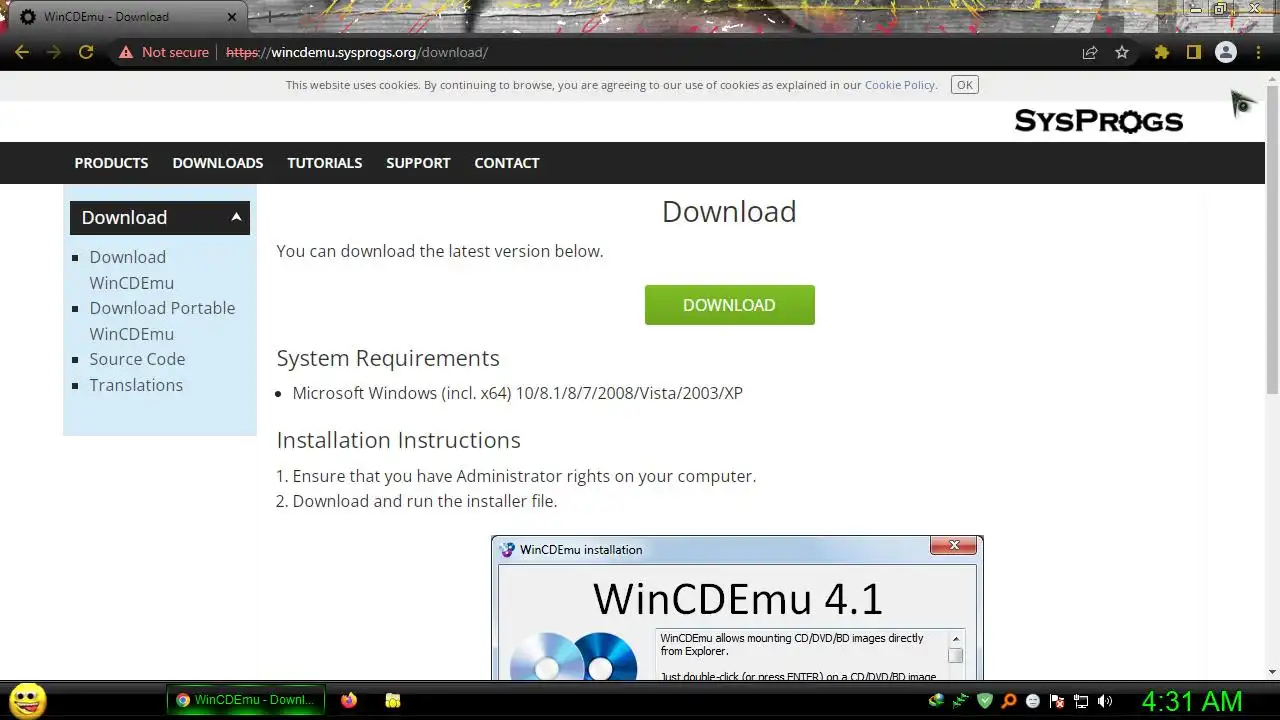Viewport: 1280px width, 720px height.
Task: Open the Chrome profile avatar
Action: [1226, 52]
